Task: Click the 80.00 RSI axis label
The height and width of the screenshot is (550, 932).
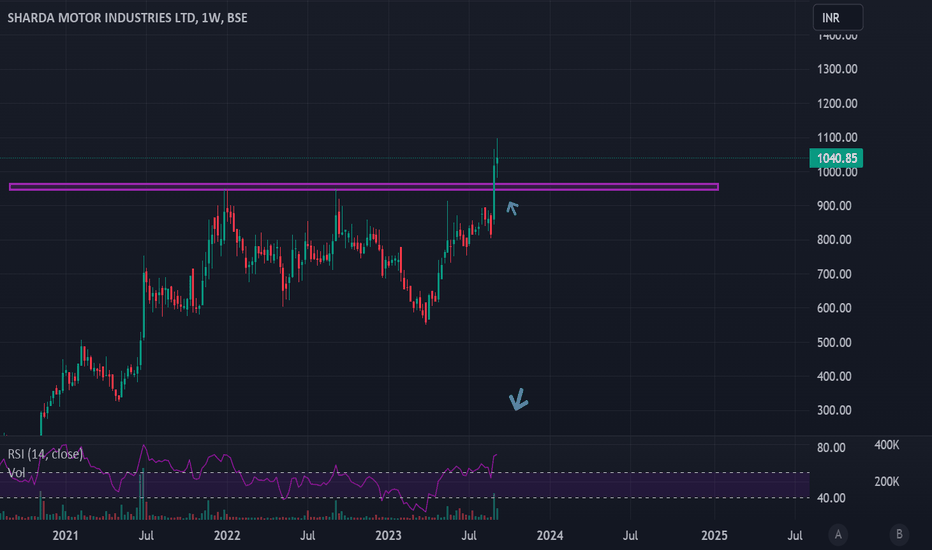Action: (831, 448)
